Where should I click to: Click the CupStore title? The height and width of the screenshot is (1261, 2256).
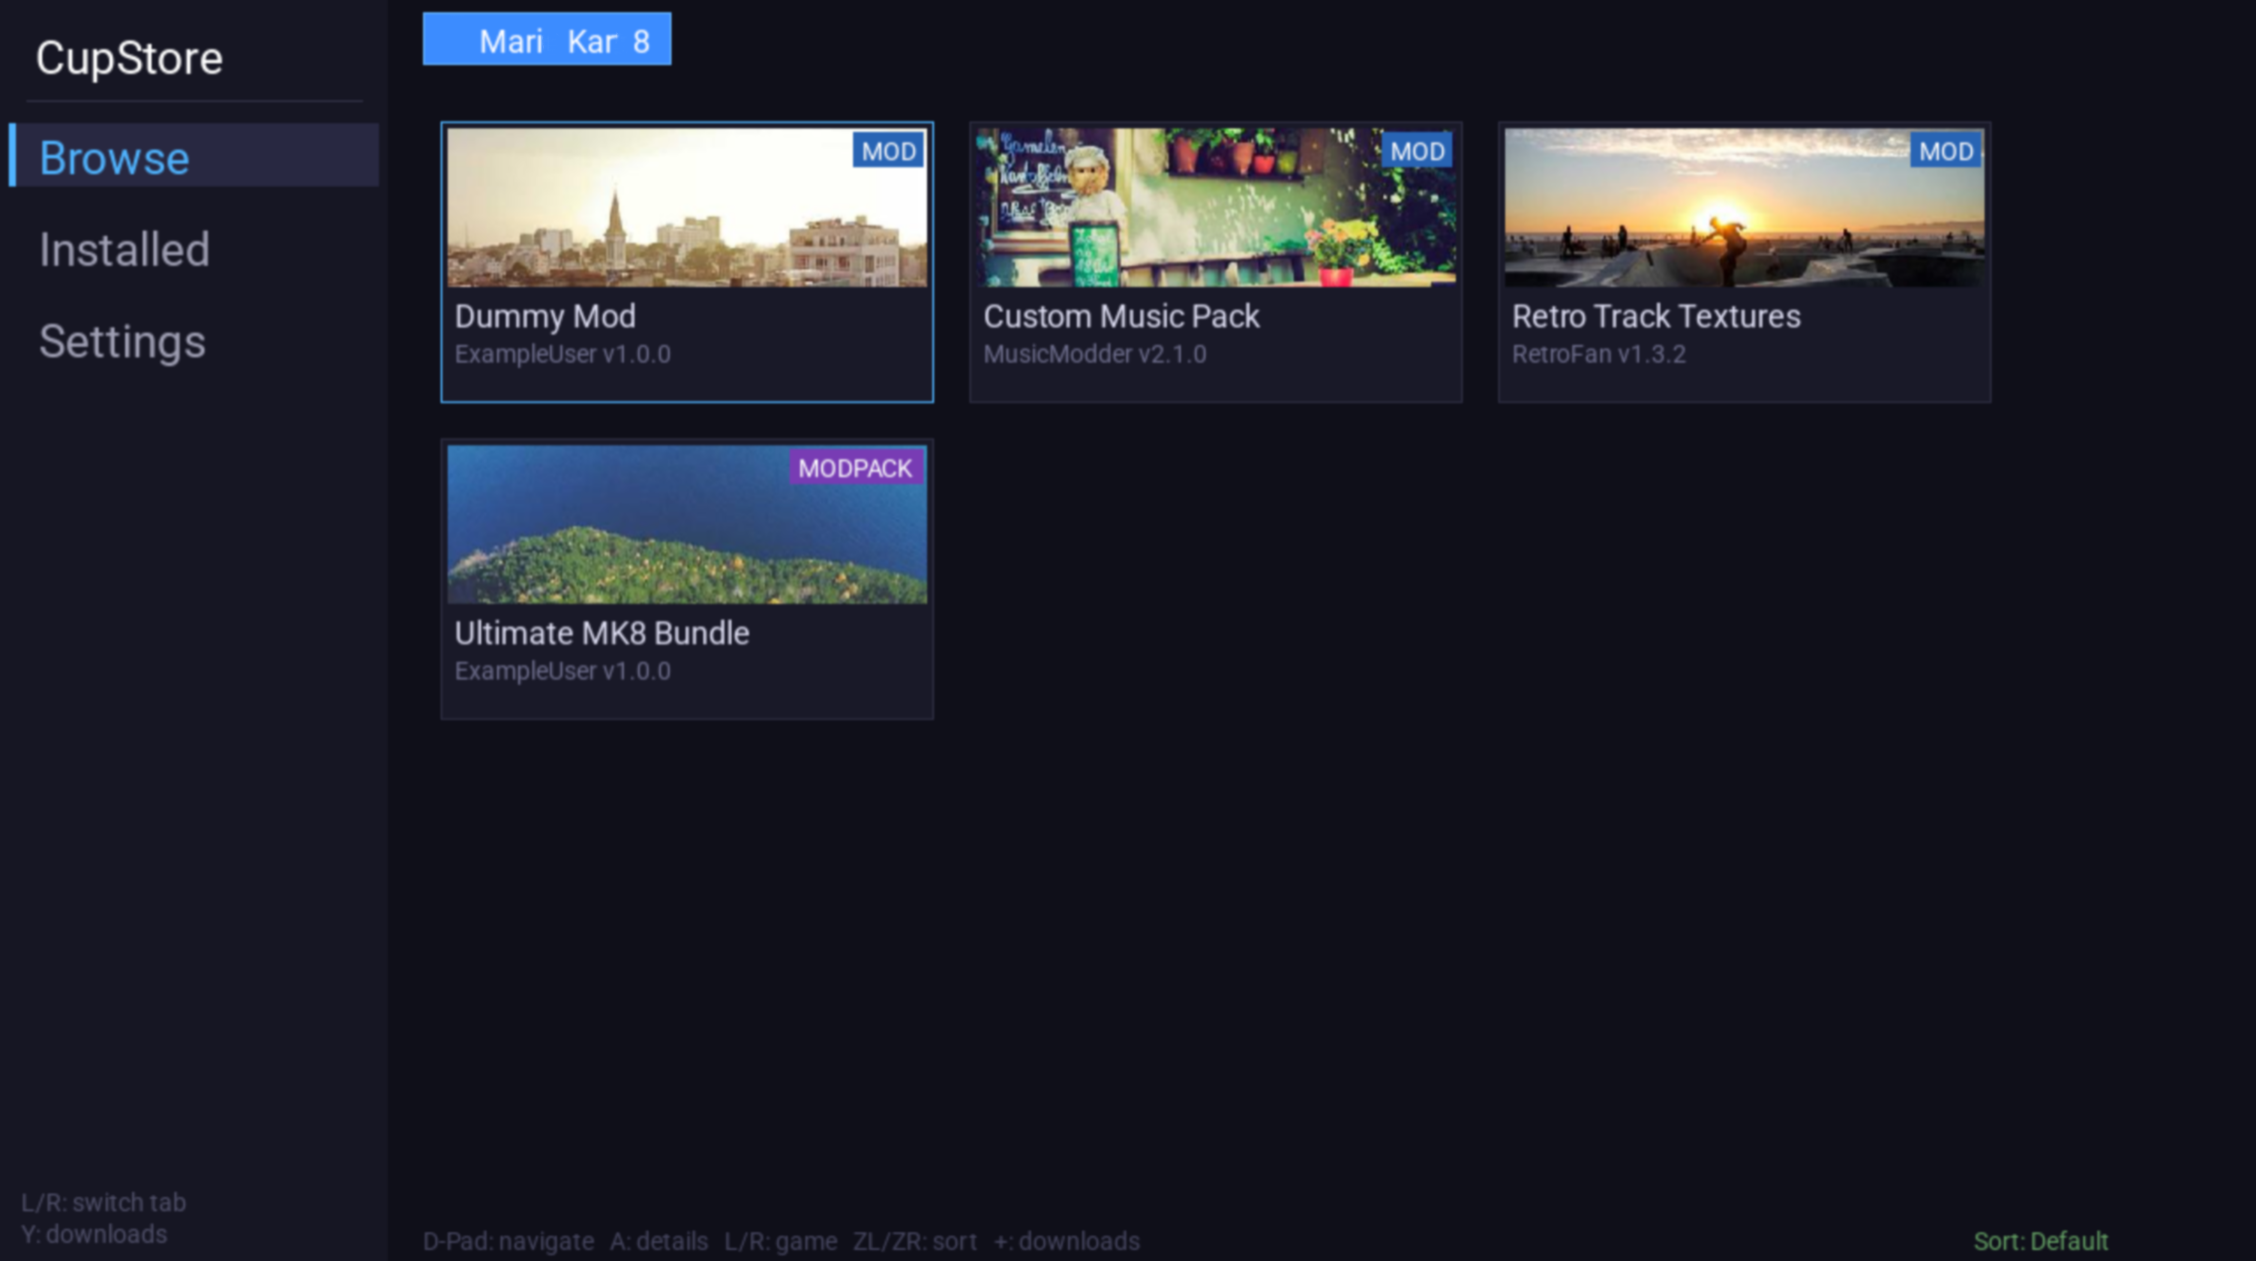(x=130, y=57)
